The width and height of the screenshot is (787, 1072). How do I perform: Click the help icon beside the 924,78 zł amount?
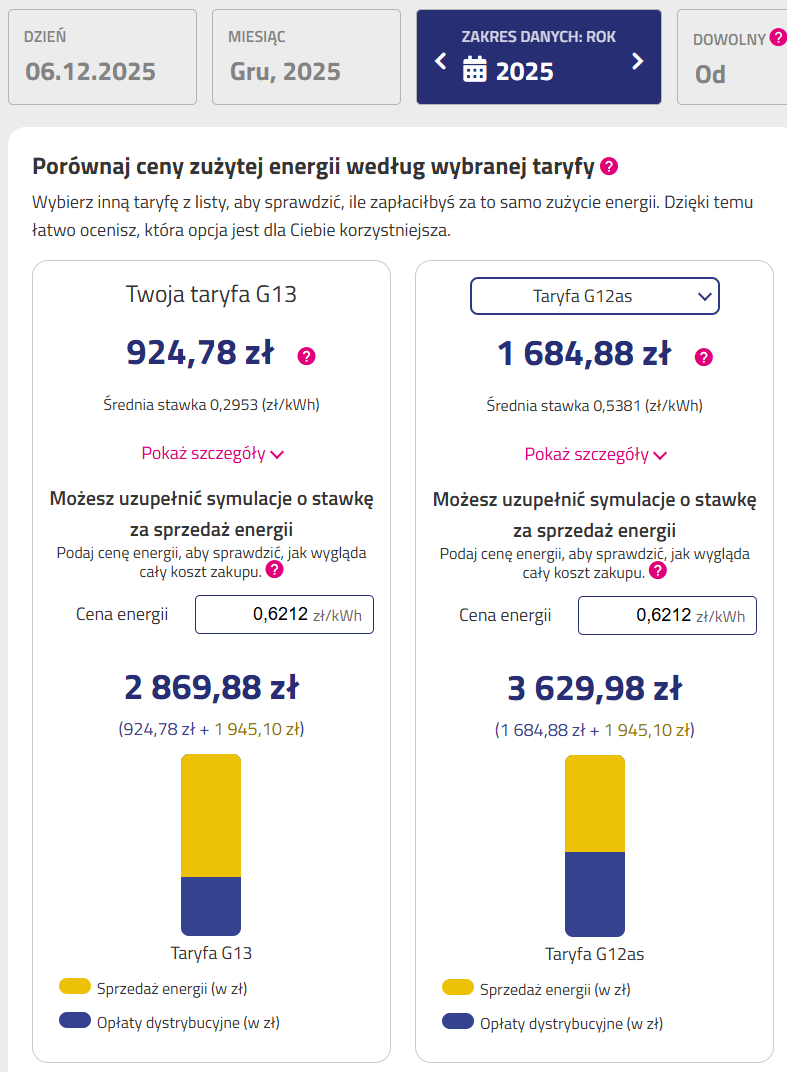(x=307, y=356)
